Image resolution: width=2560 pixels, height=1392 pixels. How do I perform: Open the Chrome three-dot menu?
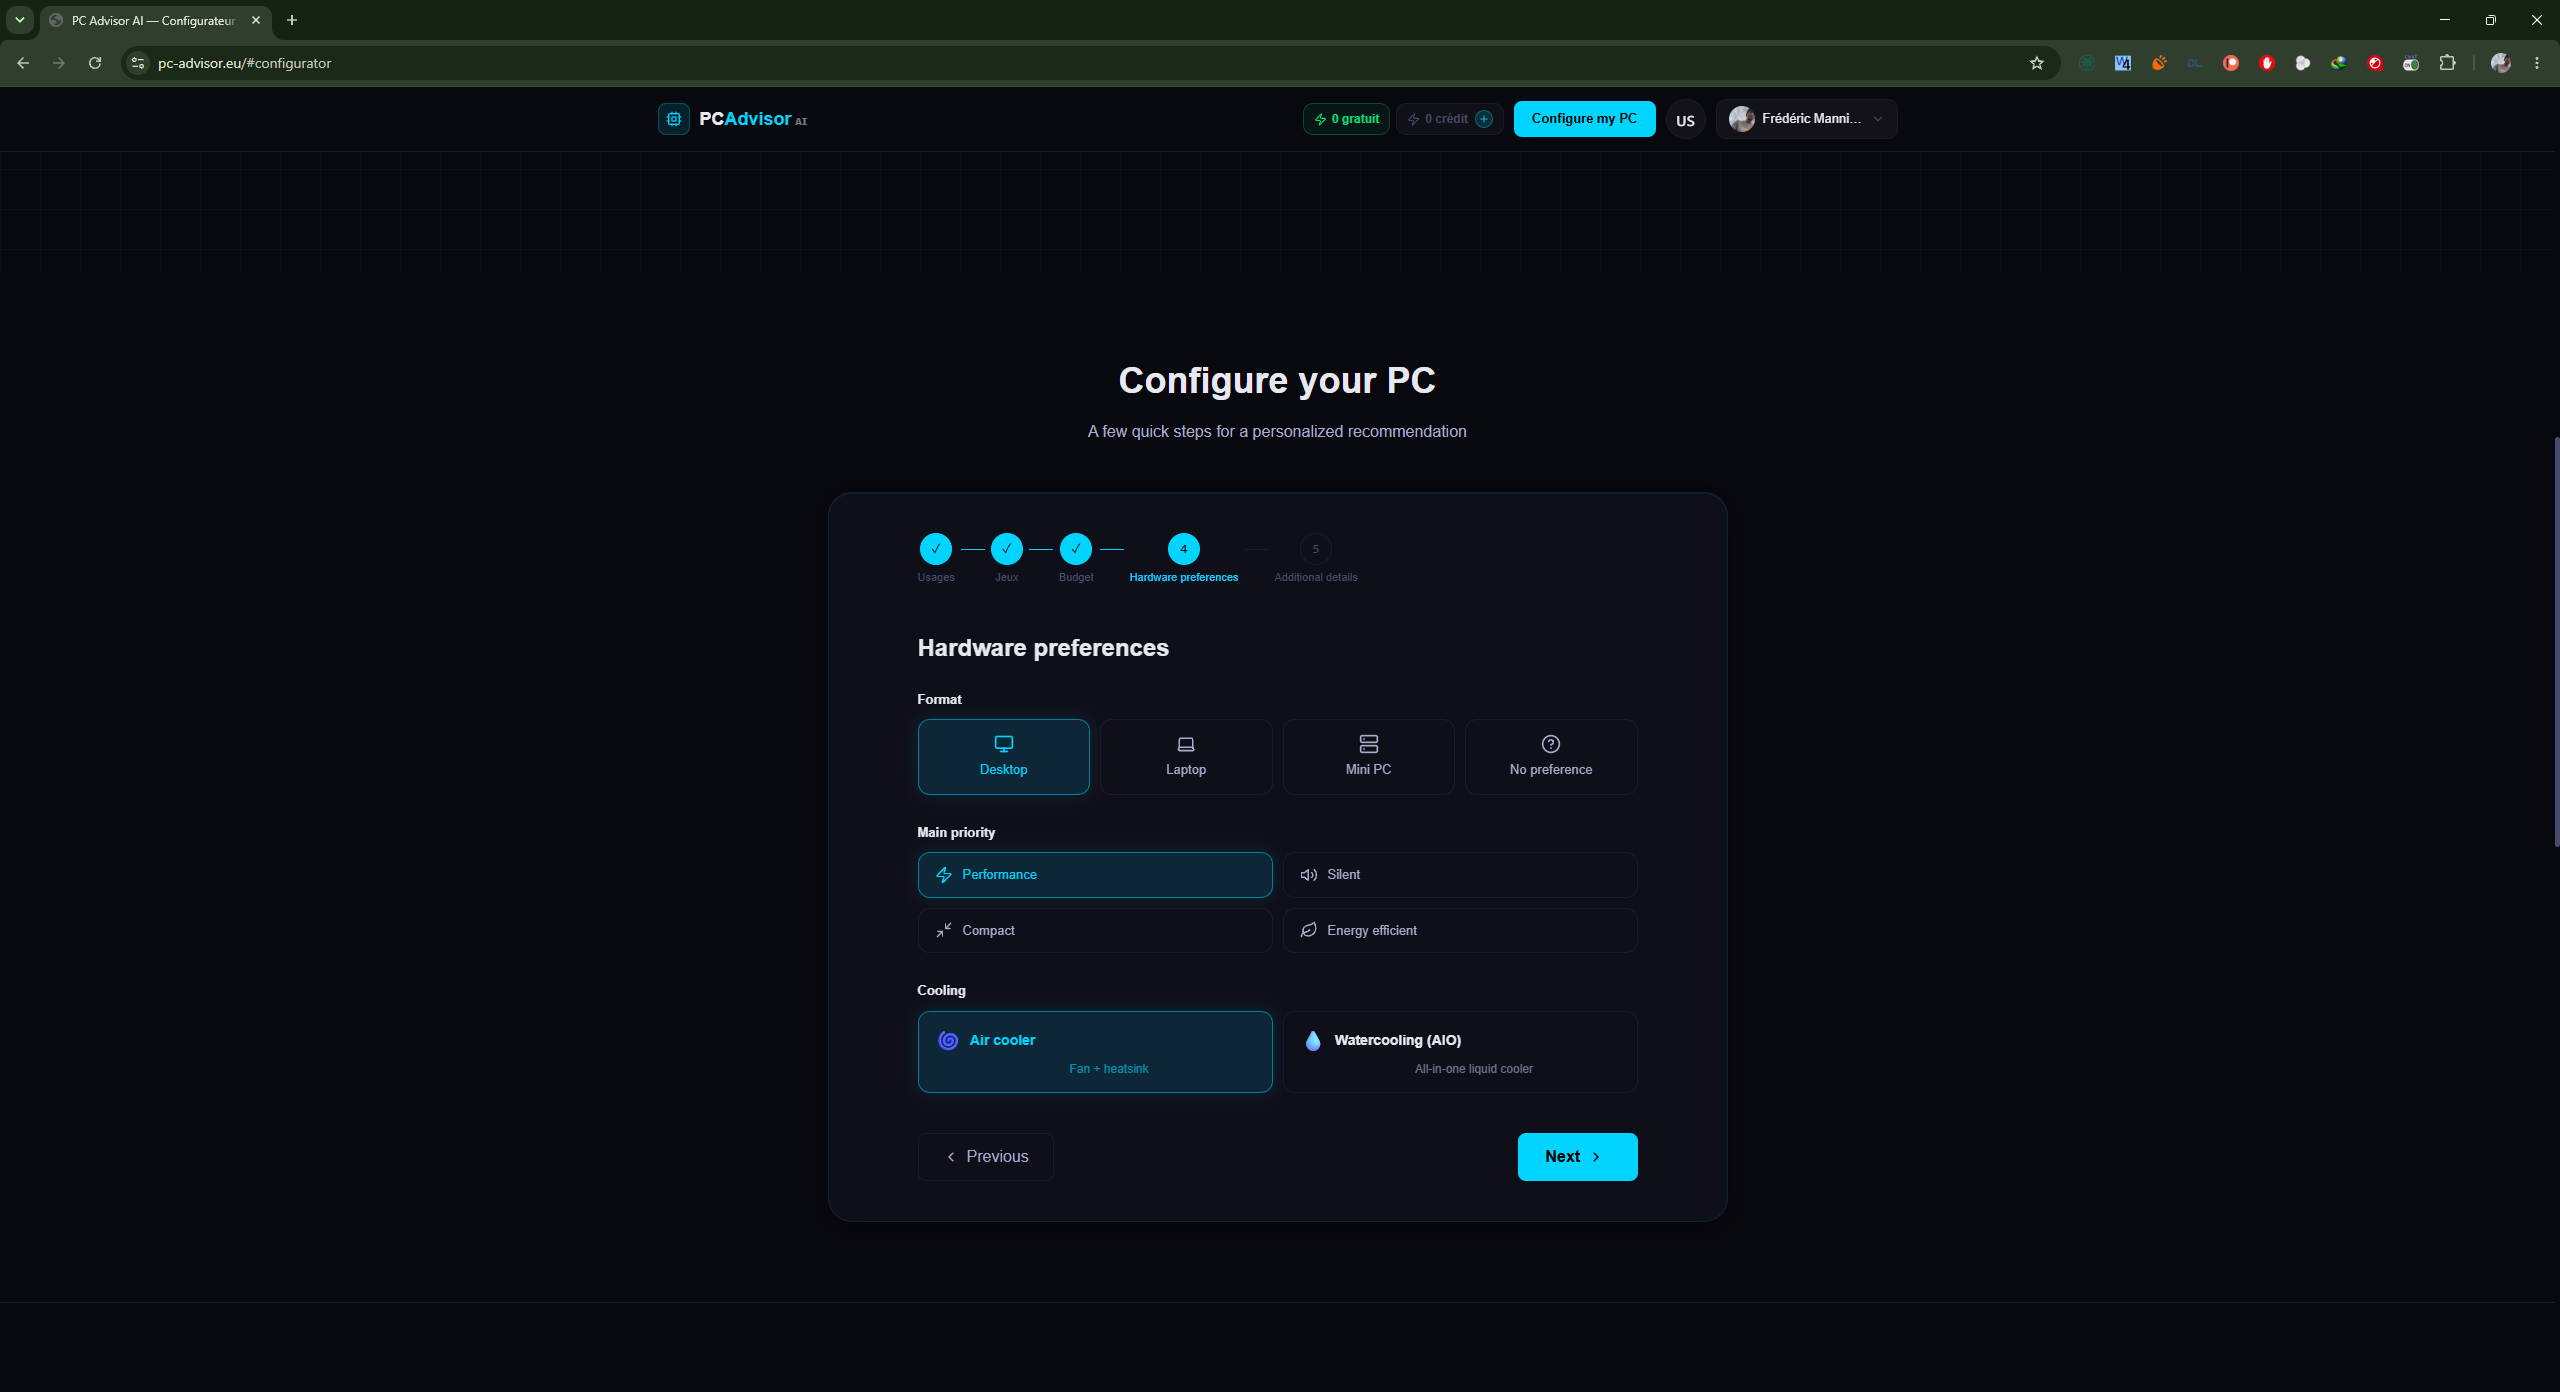(2537, 63)
